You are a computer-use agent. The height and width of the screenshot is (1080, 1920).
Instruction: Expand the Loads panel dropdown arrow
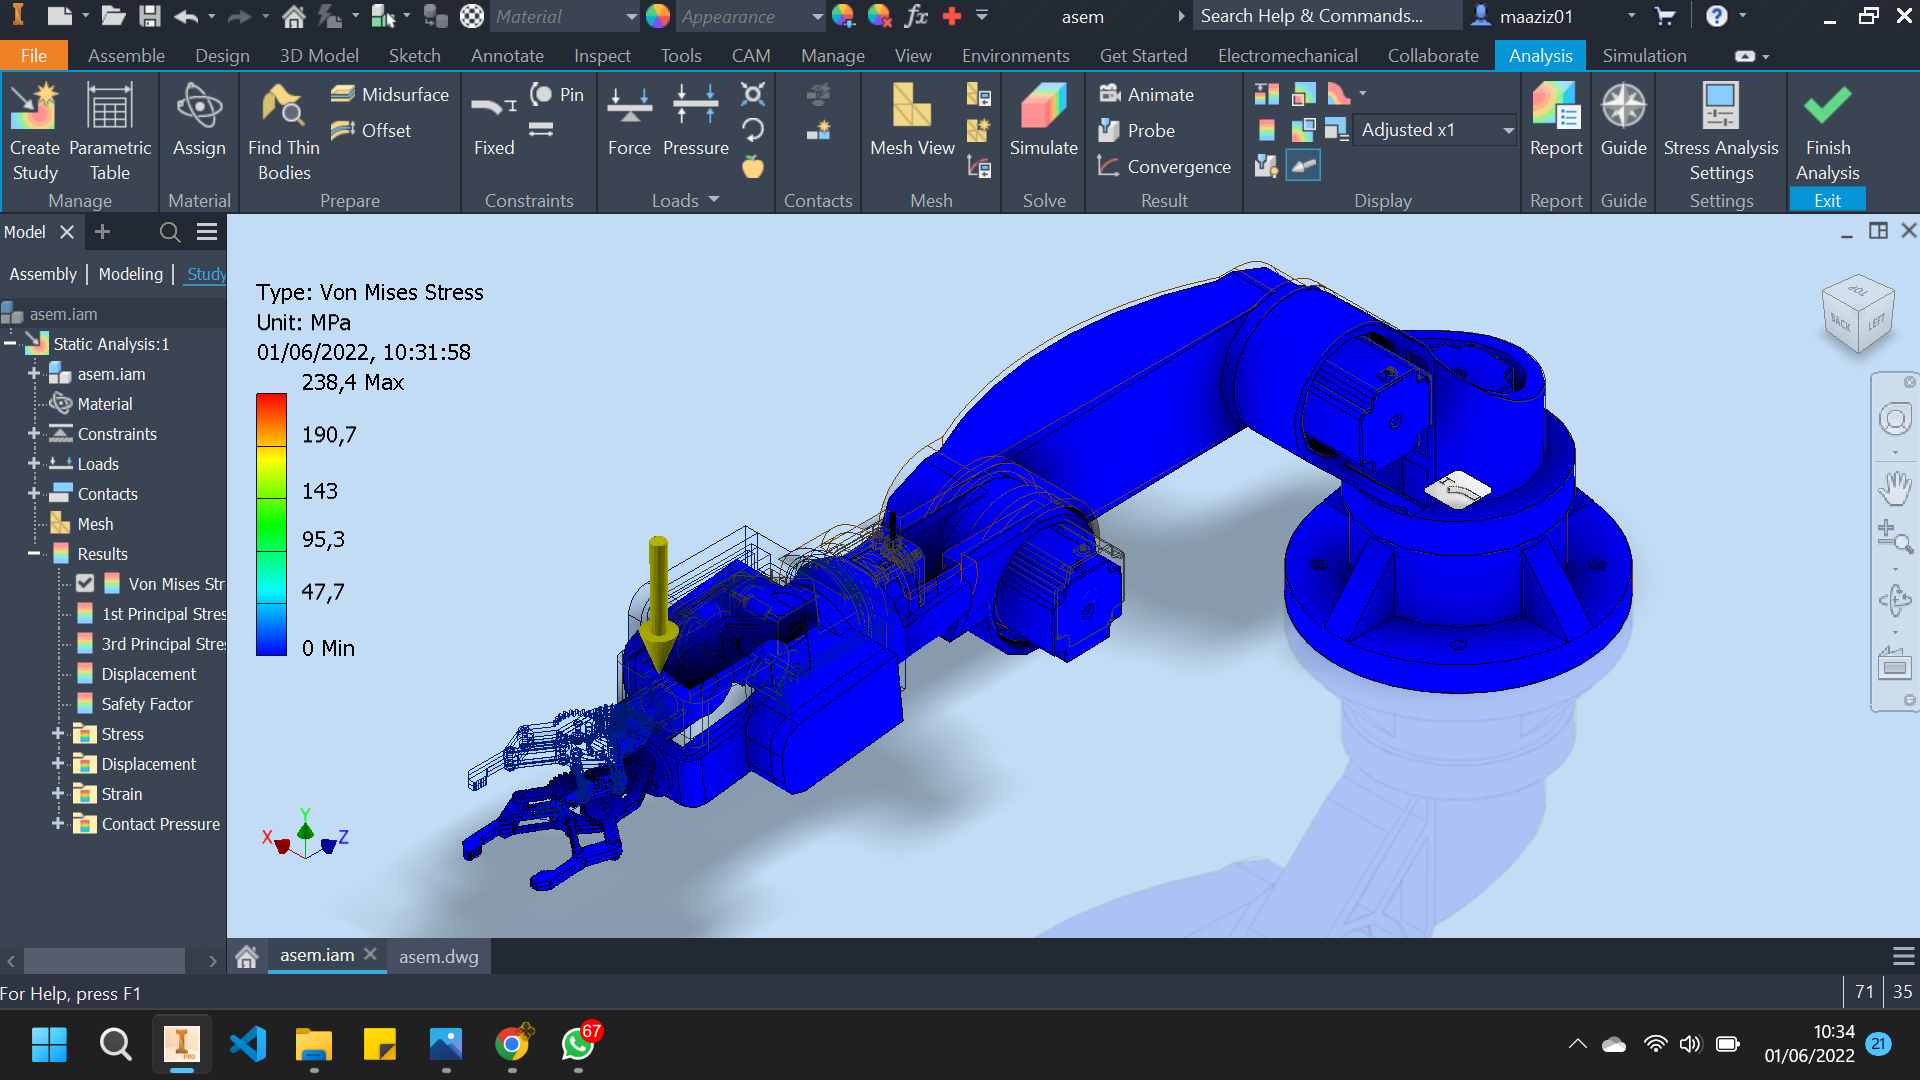click(714, 200)
